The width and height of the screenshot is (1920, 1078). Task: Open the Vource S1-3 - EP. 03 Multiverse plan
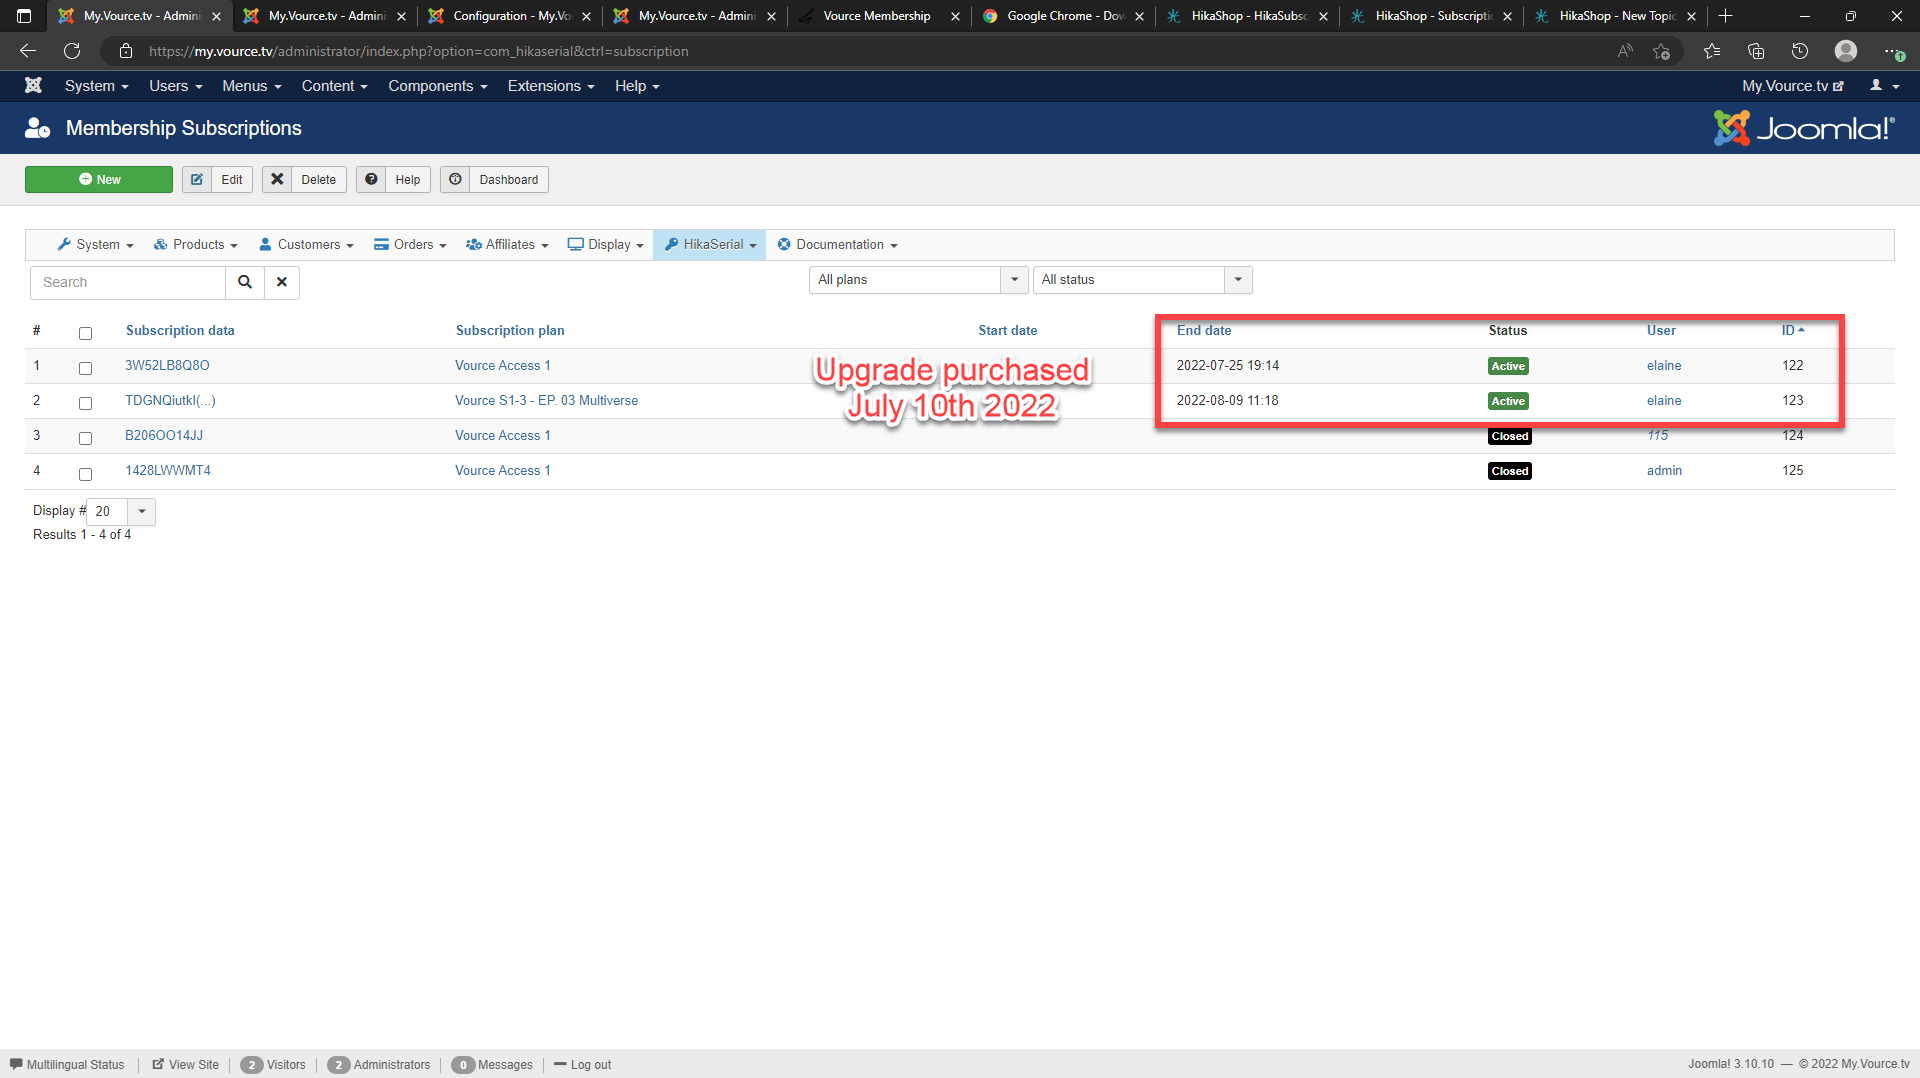546,401
